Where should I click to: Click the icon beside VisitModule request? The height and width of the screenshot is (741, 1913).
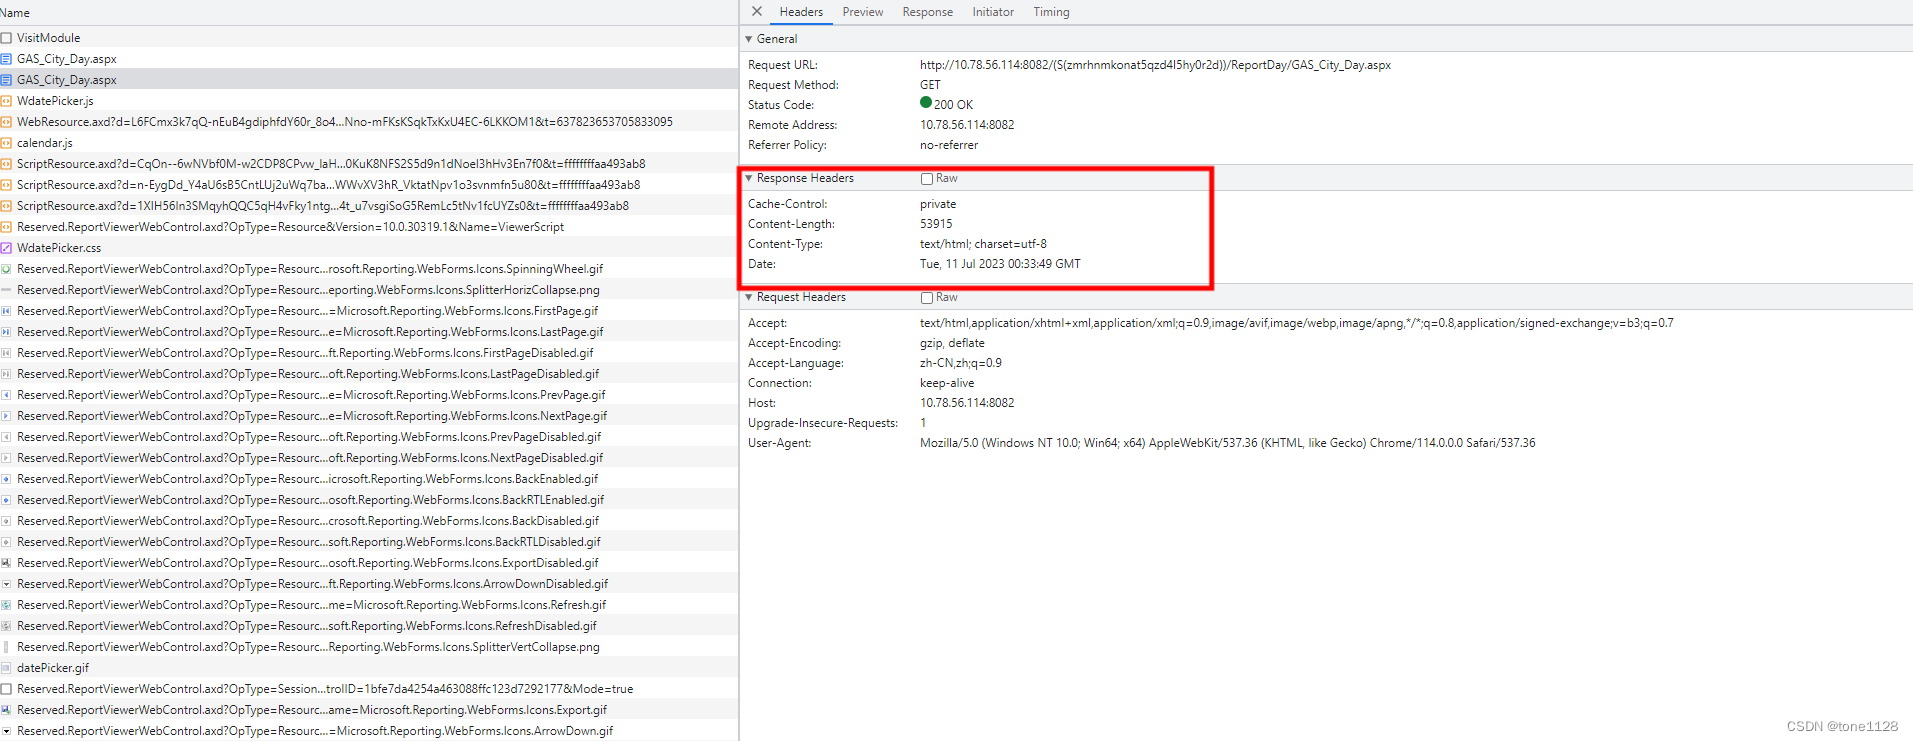coord(6,38)
